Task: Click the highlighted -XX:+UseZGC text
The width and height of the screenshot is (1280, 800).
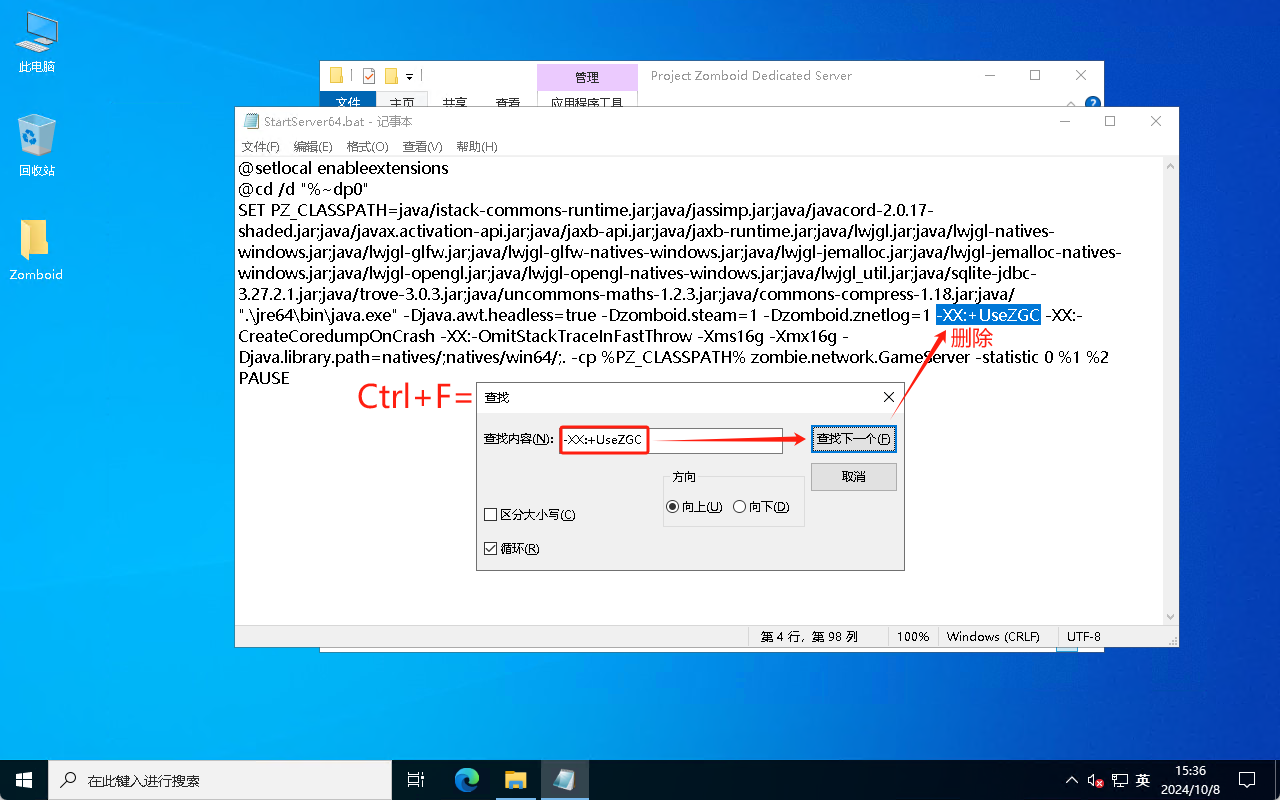Action: [988, 316]
